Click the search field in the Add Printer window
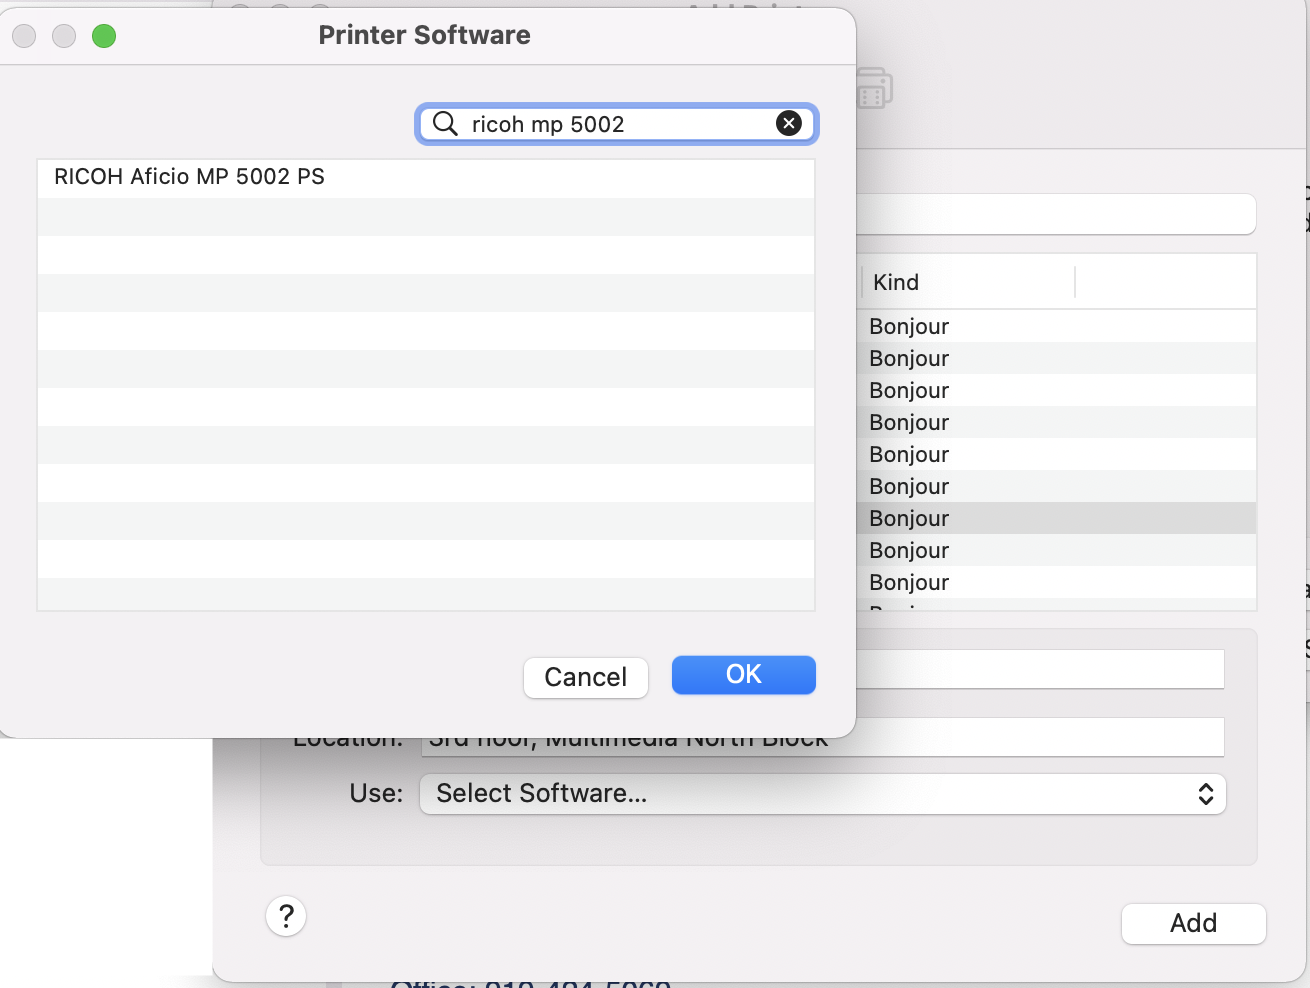Viewport: 1310px width, 988px height. pyautogui.click(x=1056, y=214)
